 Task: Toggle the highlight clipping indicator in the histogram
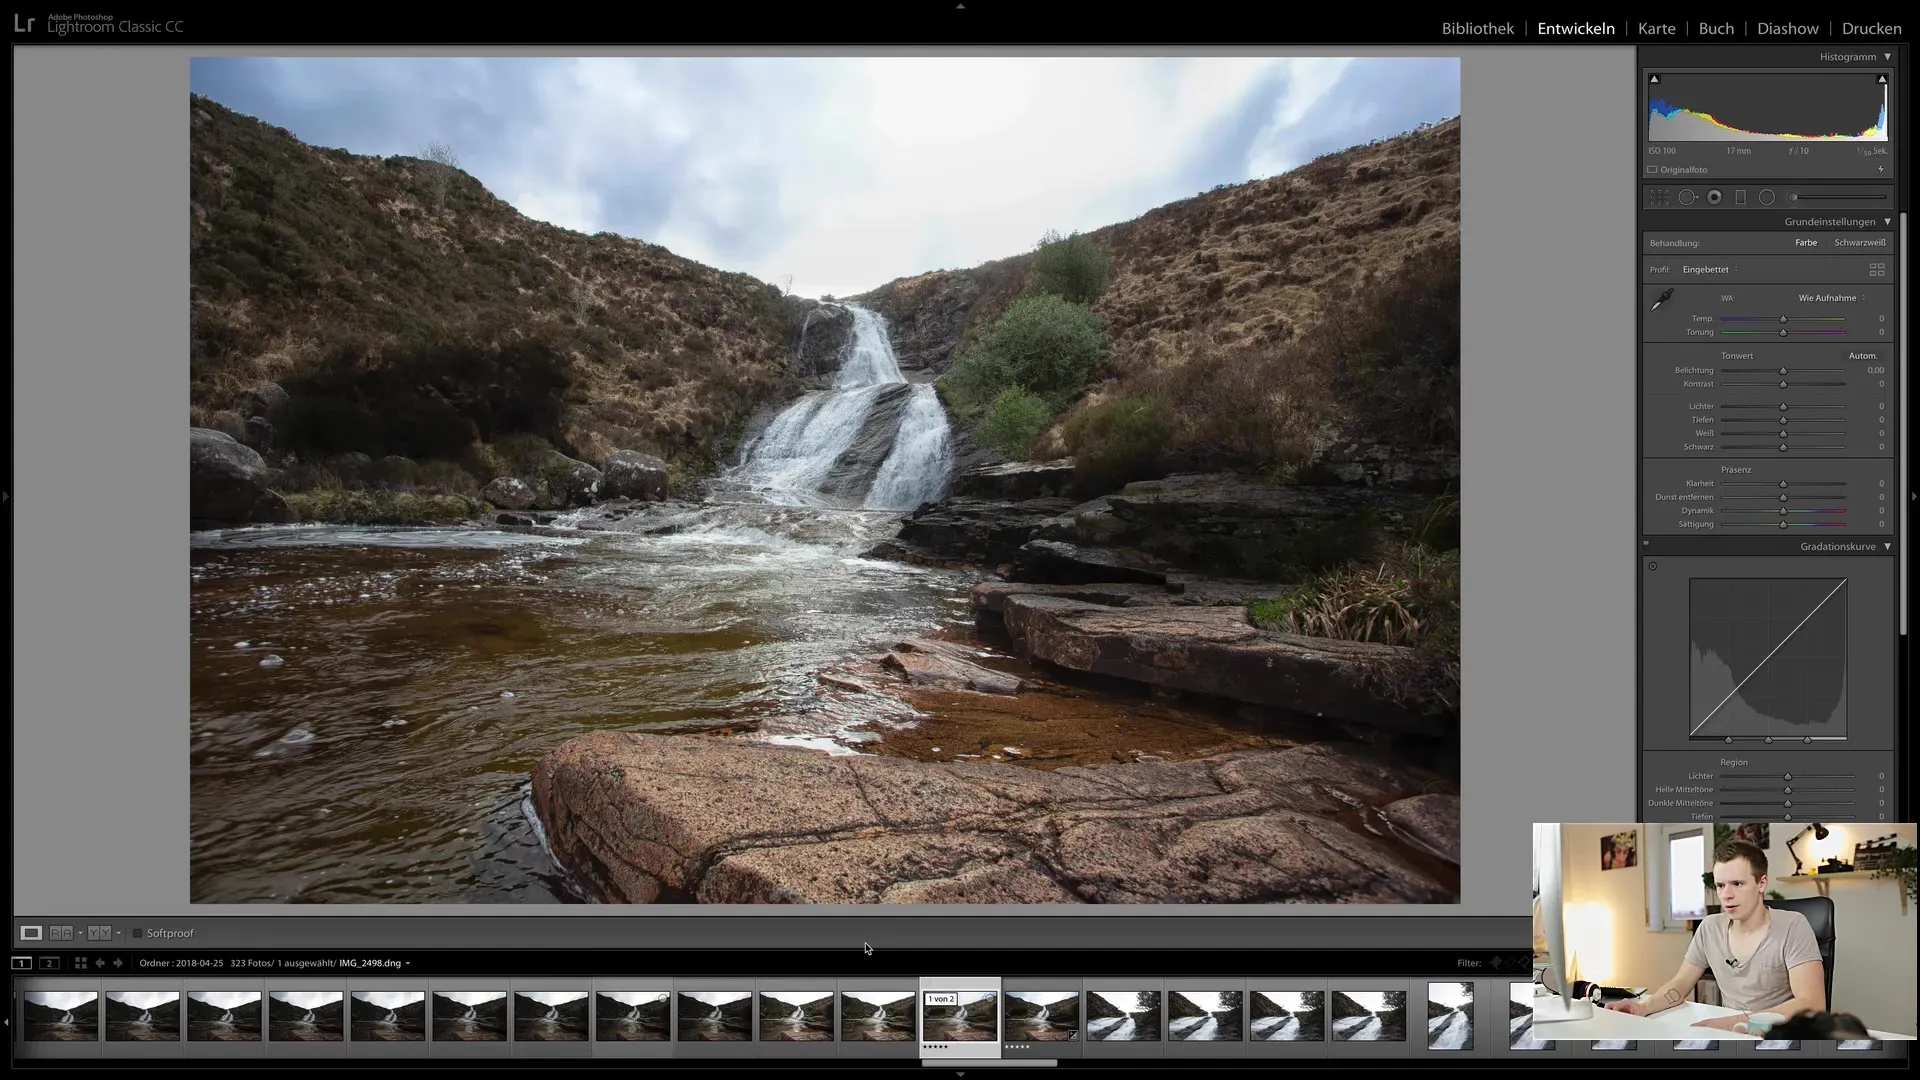coord(1882,79)
